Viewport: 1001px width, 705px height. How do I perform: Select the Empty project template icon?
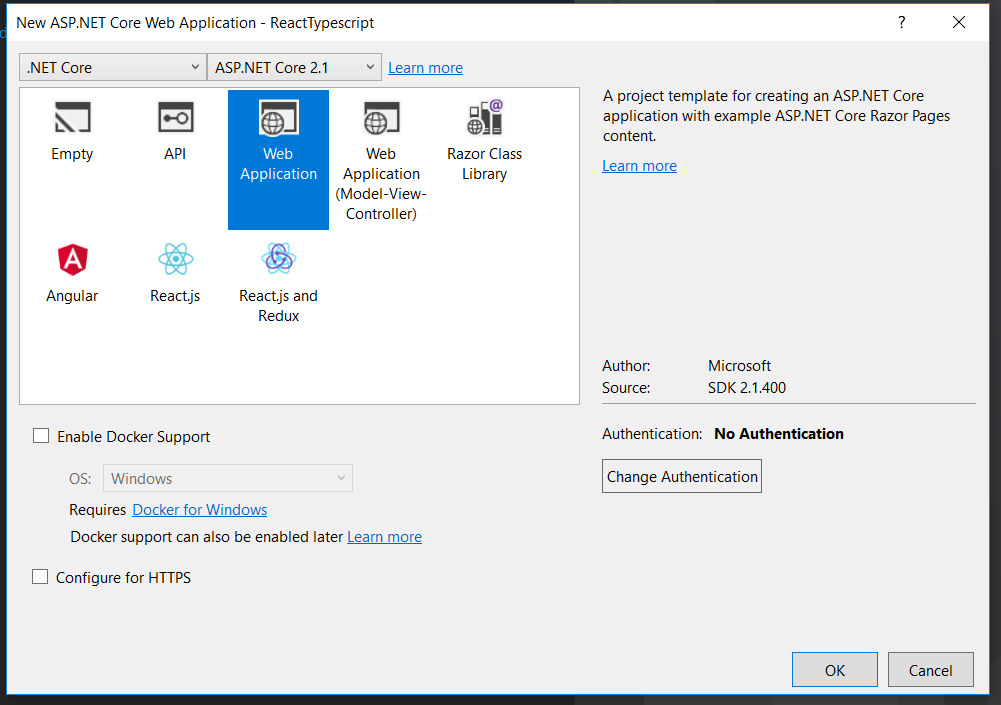click(72, 118)
